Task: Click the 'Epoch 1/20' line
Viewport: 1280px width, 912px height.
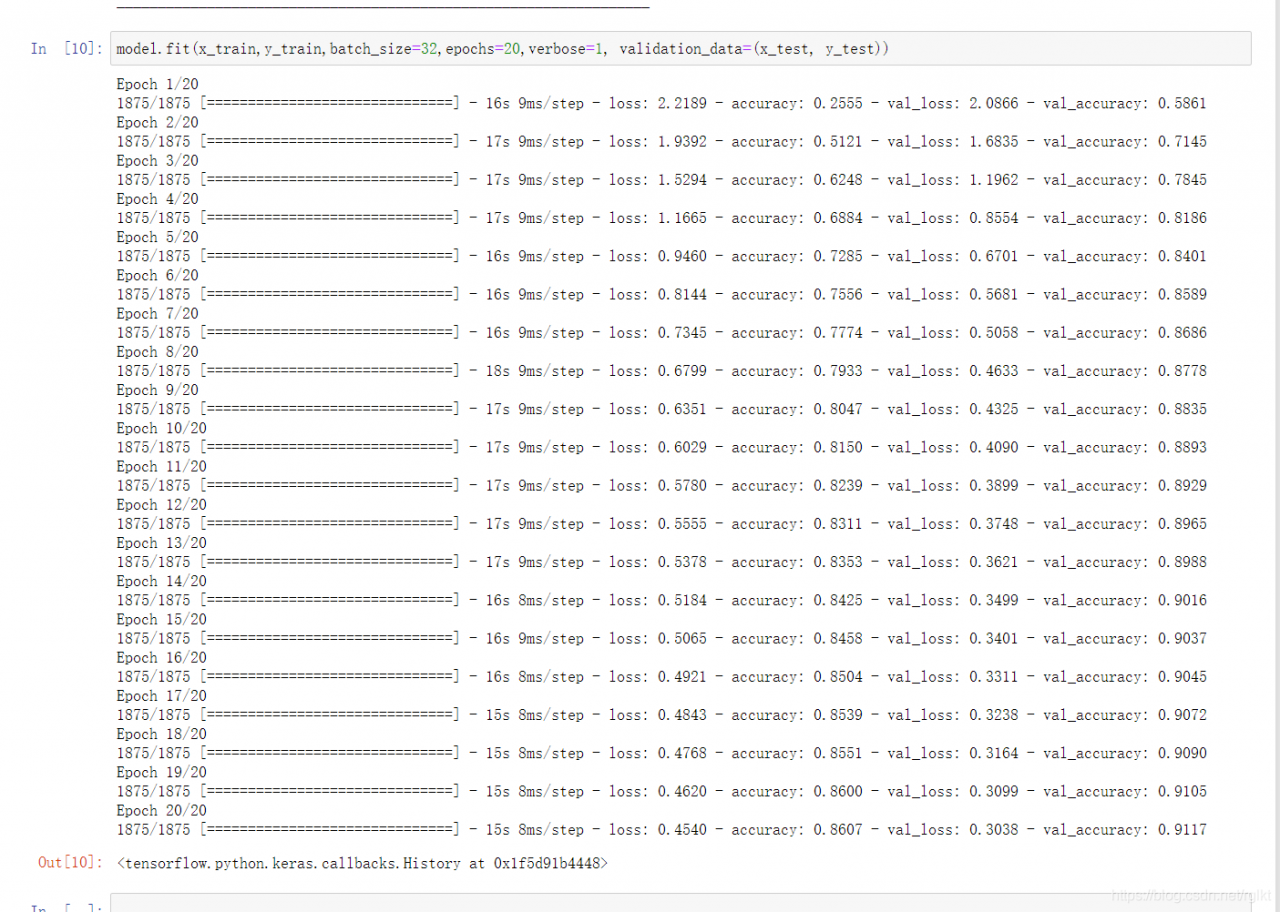Action: coord(157,84)
